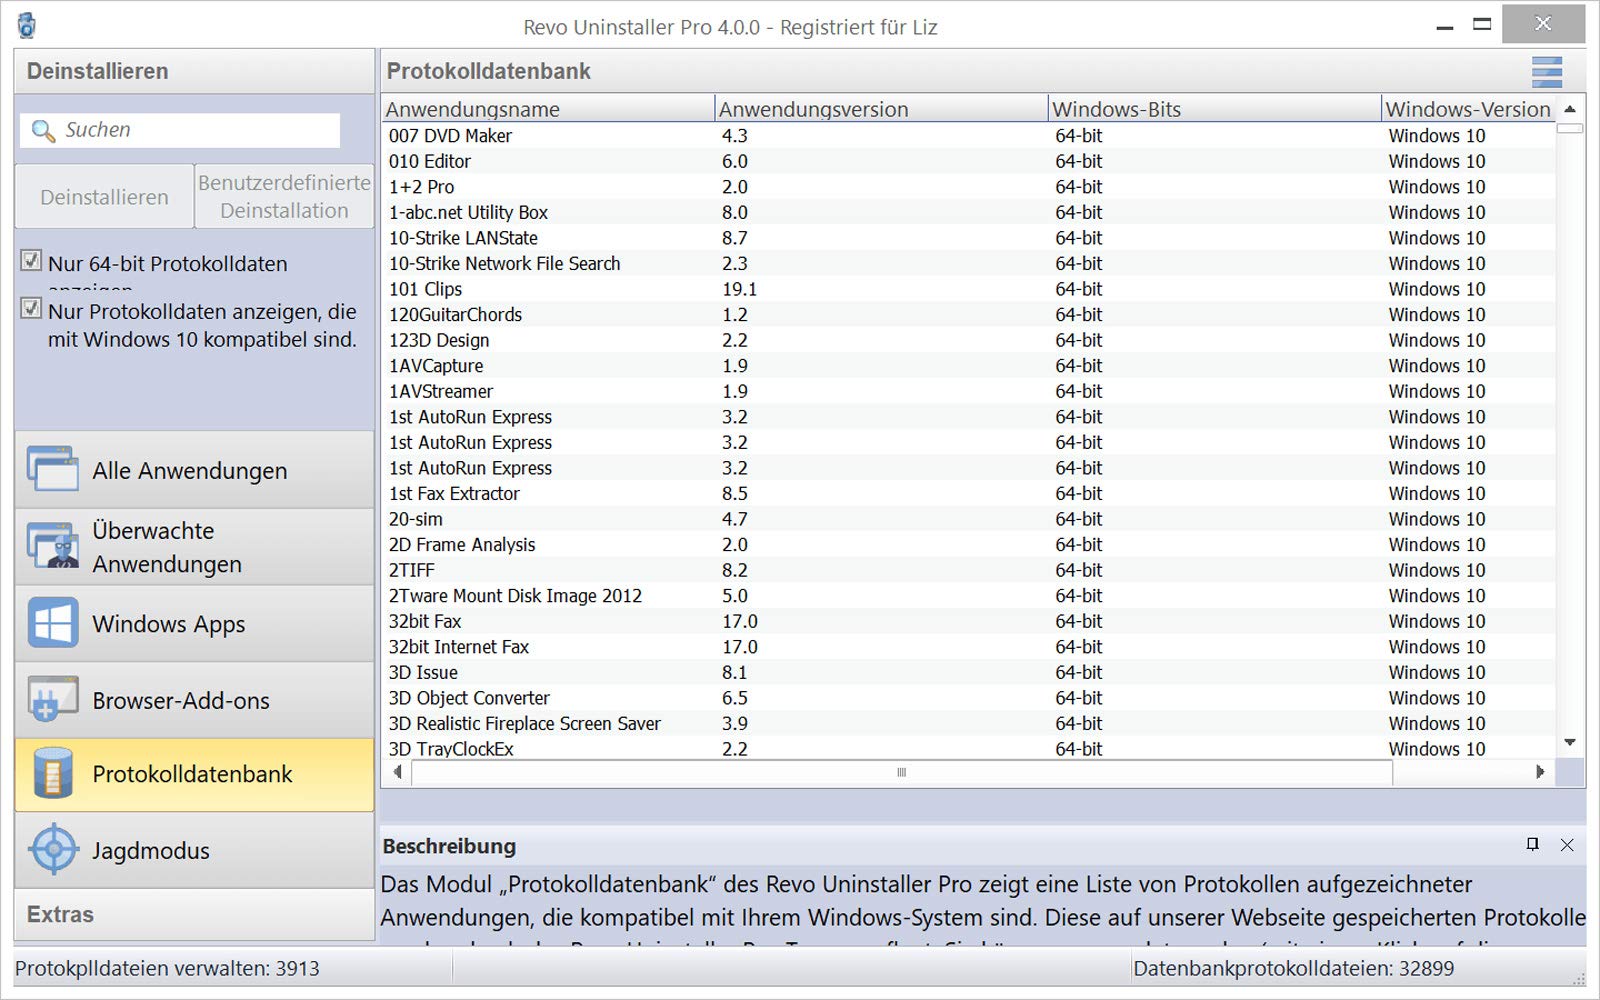Screen dimensions: 1600x1000
Task: Click the Jagdmodus crosshair icon
Action: point(53,850)
